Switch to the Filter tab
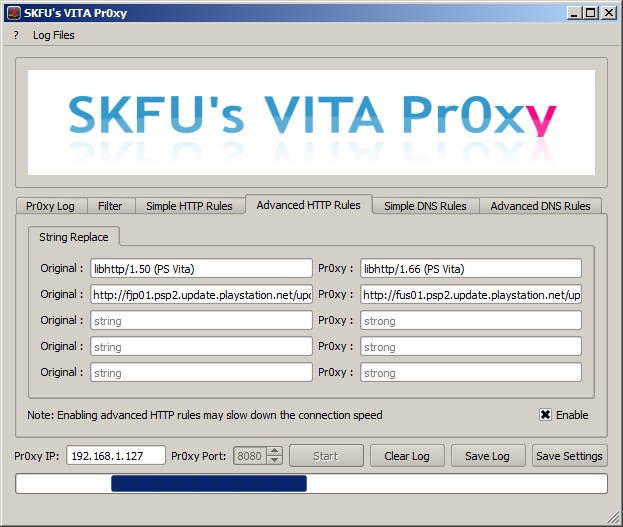 [x=110, y=206]
